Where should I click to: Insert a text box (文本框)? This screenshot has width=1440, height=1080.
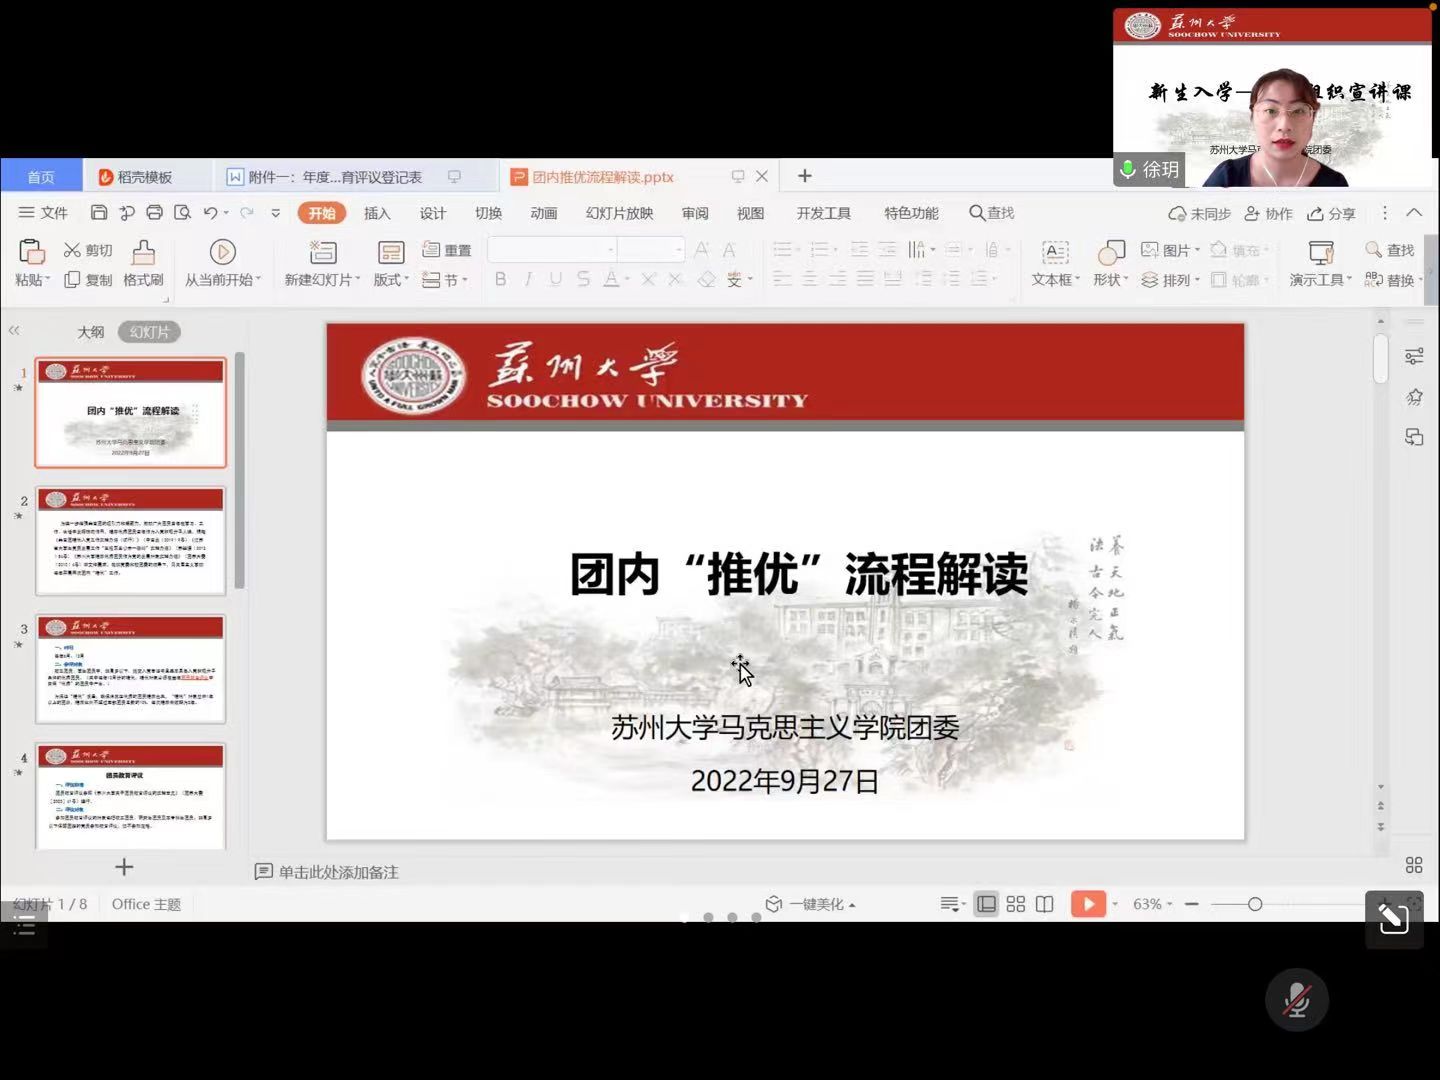coord(1055,252)
